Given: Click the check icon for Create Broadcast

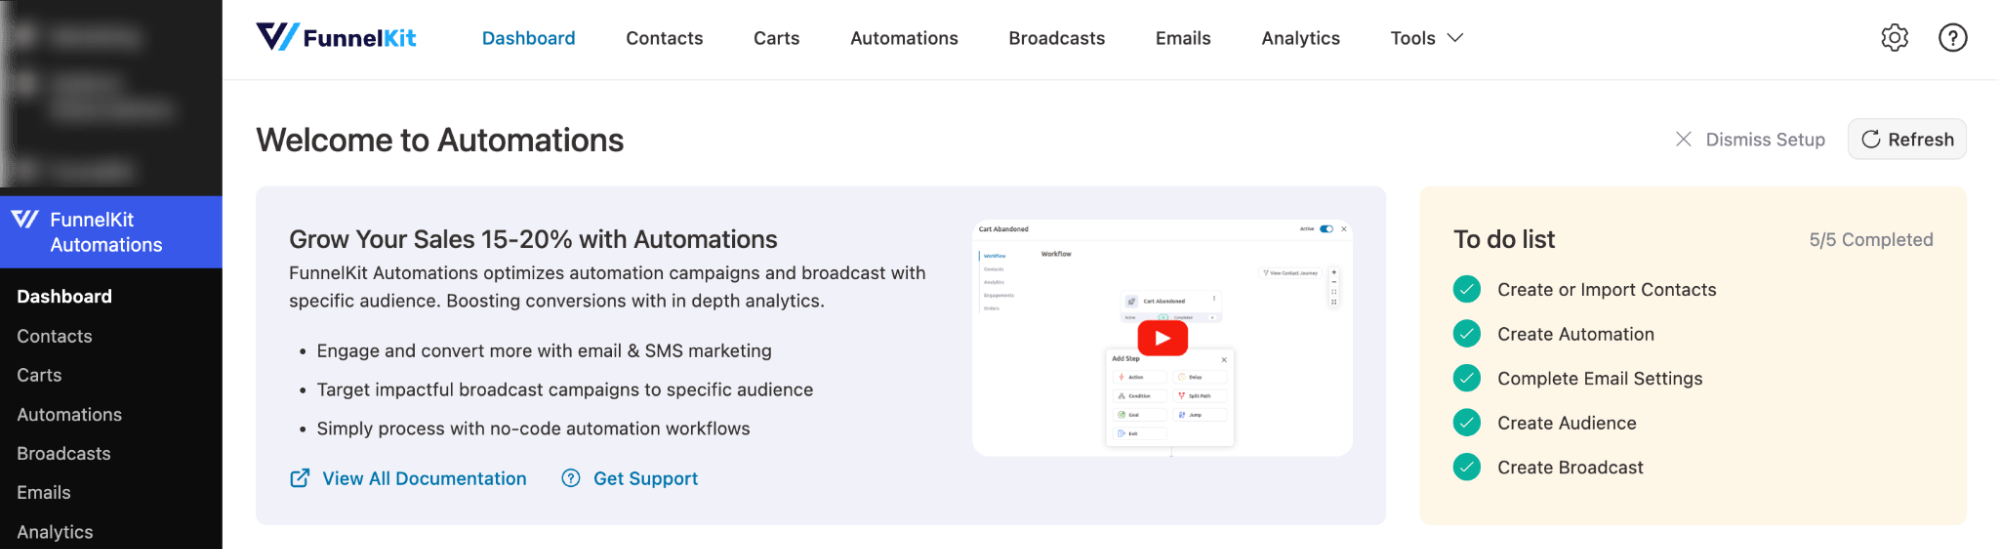Looking at the screenshot, I should (1466, 467).
